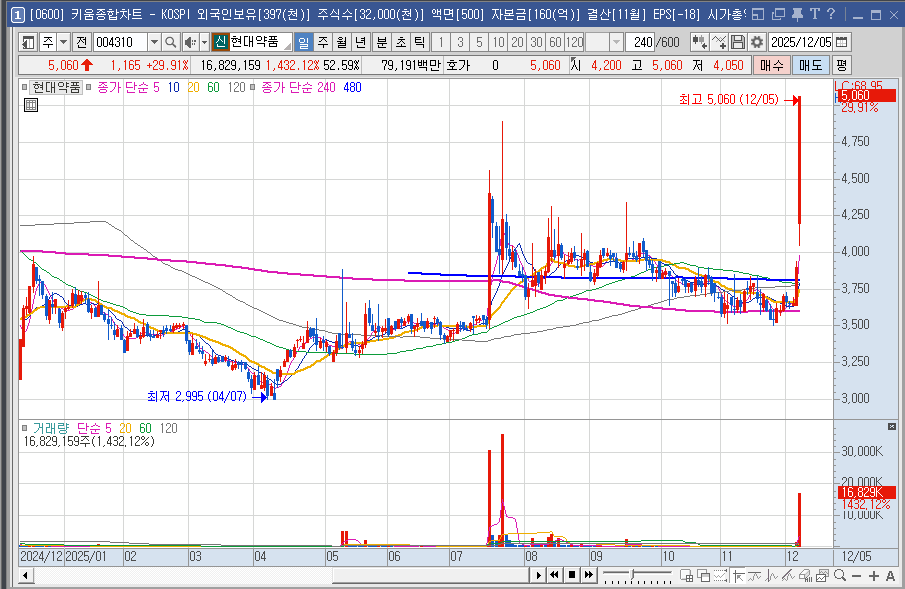905x589 pixels.
Task: Choose the 3 interval button
Action: [460, 42]
